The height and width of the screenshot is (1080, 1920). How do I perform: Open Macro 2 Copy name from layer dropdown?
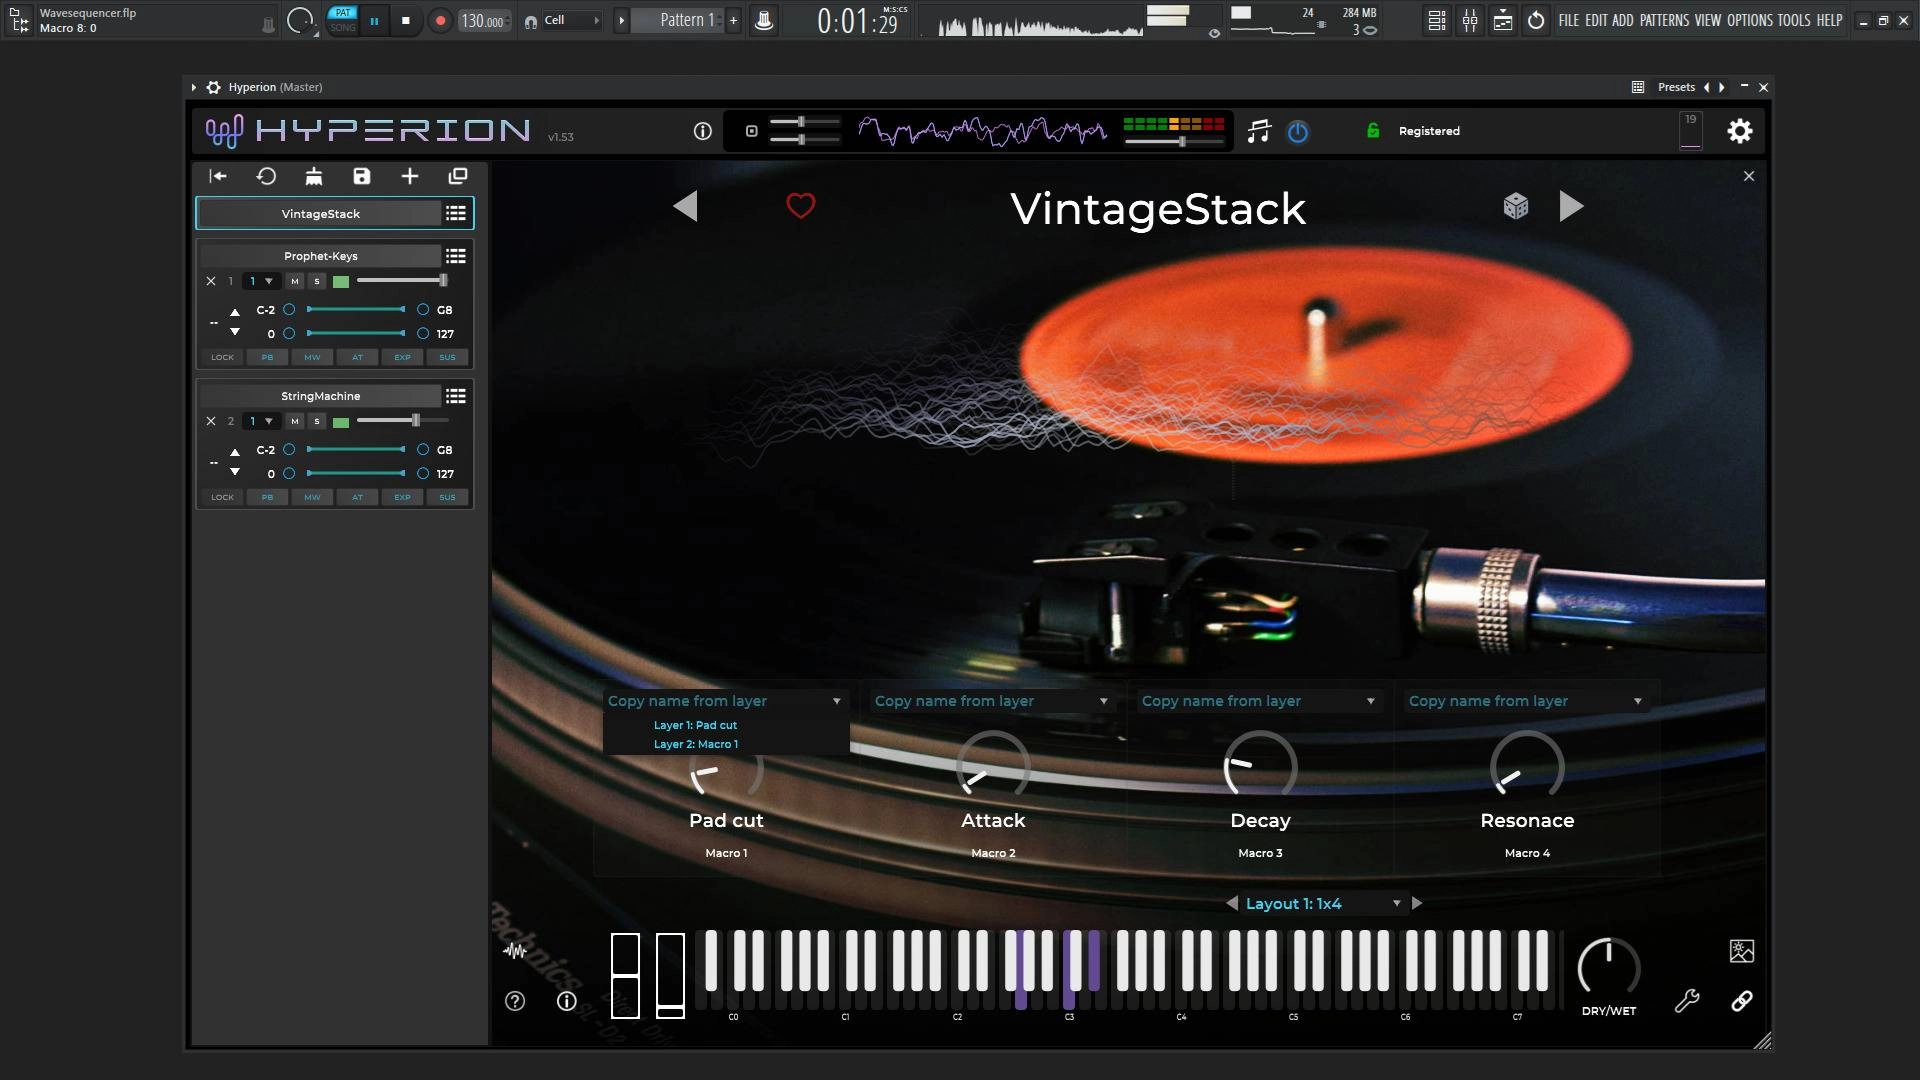tap(993, 701)
